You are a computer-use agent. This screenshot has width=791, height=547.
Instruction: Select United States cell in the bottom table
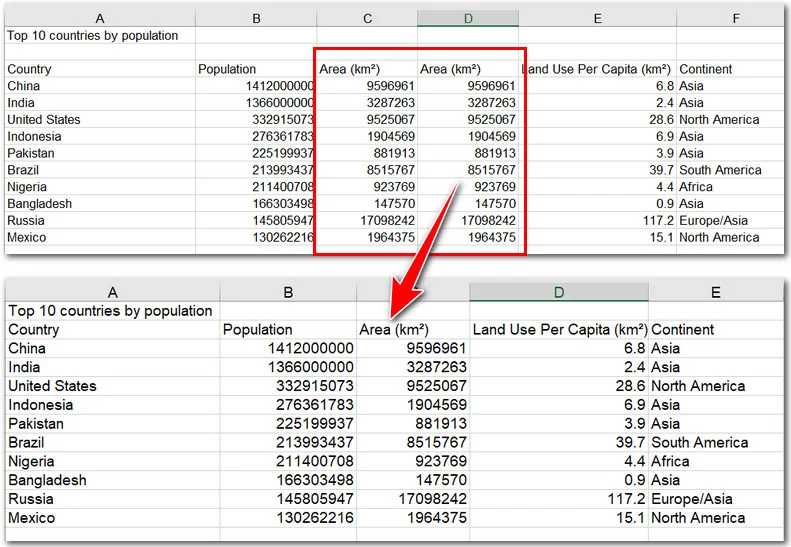52,386
